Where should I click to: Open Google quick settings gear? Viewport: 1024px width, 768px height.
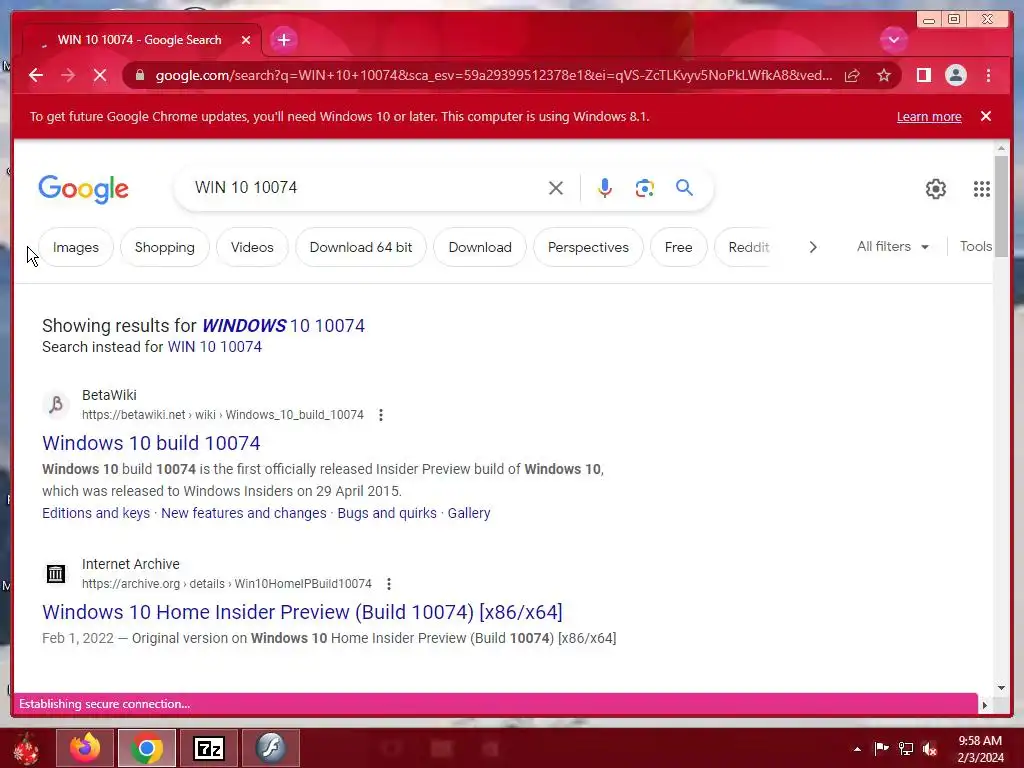coord(935,189)
